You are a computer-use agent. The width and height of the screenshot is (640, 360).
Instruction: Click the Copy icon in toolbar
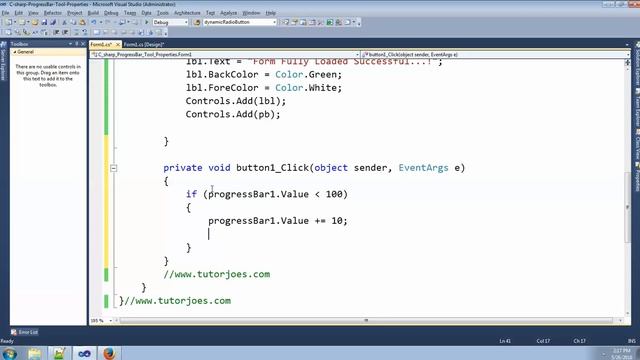tap(73, 22)
